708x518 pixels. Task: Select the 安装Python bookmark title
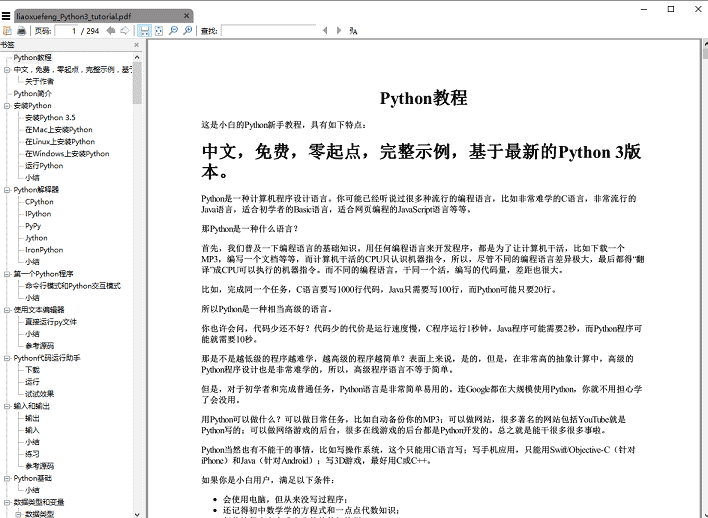[33, 106]
